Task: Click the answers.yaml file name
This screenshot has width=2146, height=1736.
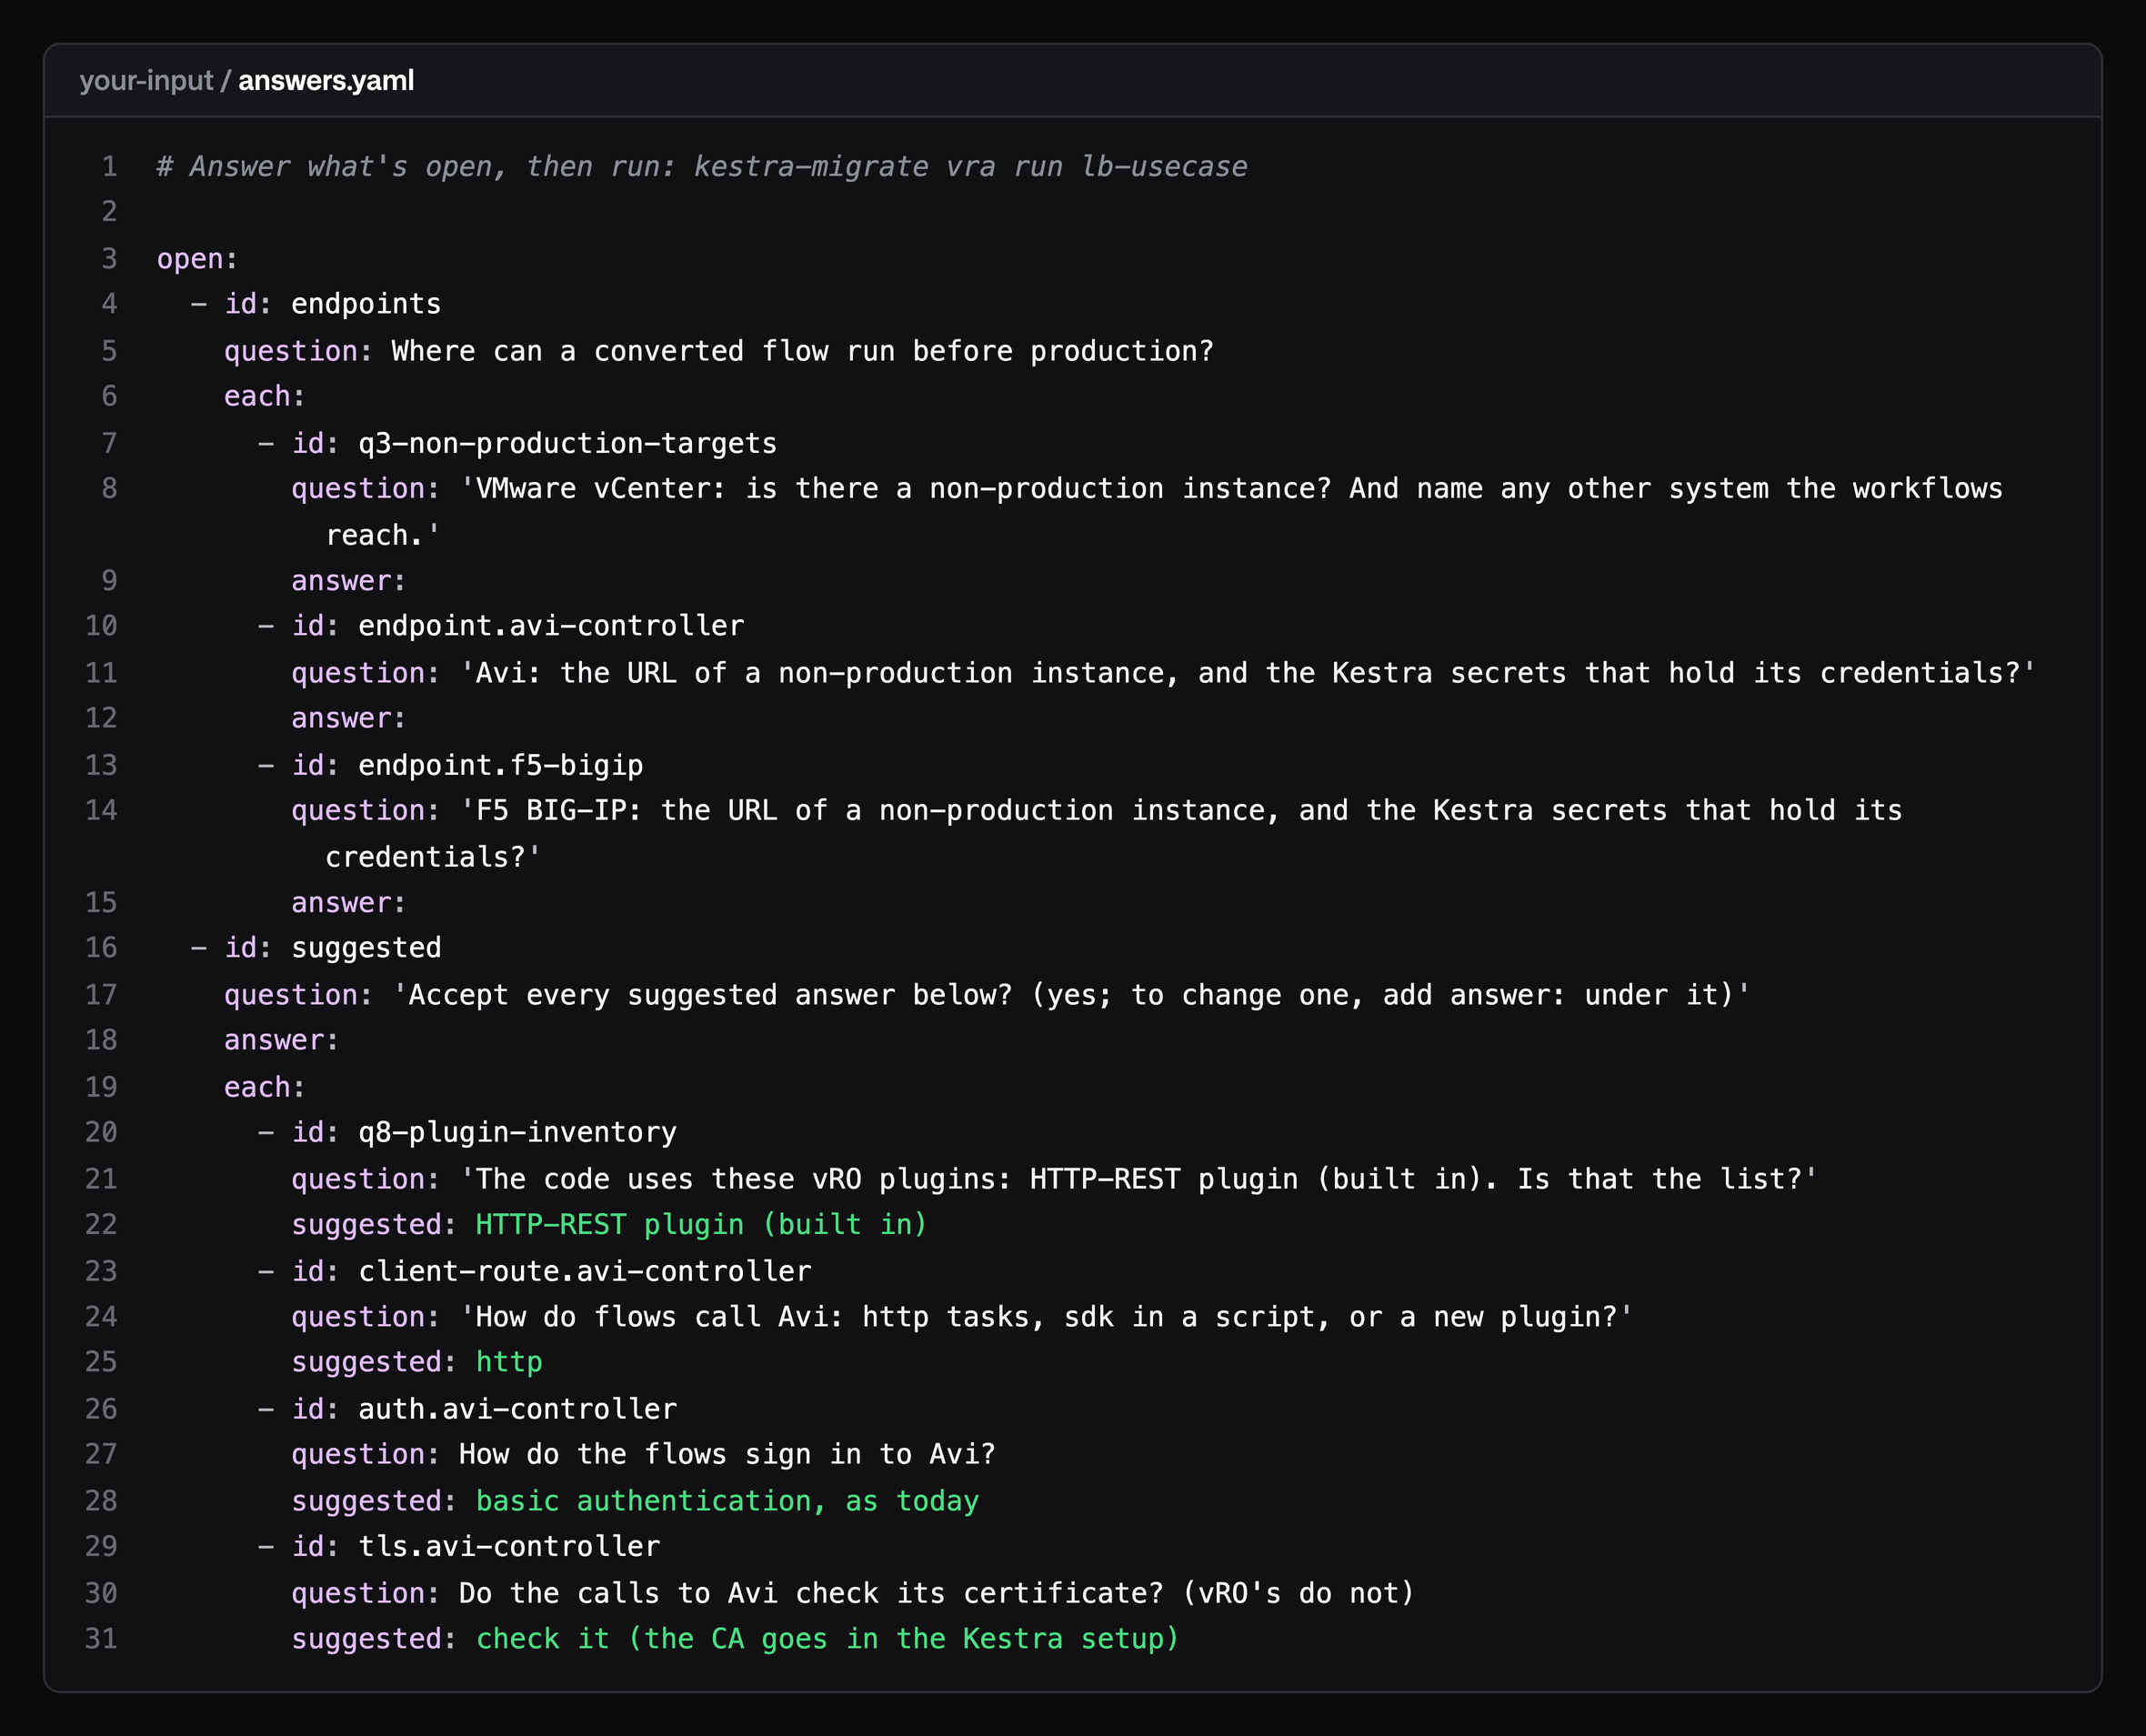Action: pos(326,80)
